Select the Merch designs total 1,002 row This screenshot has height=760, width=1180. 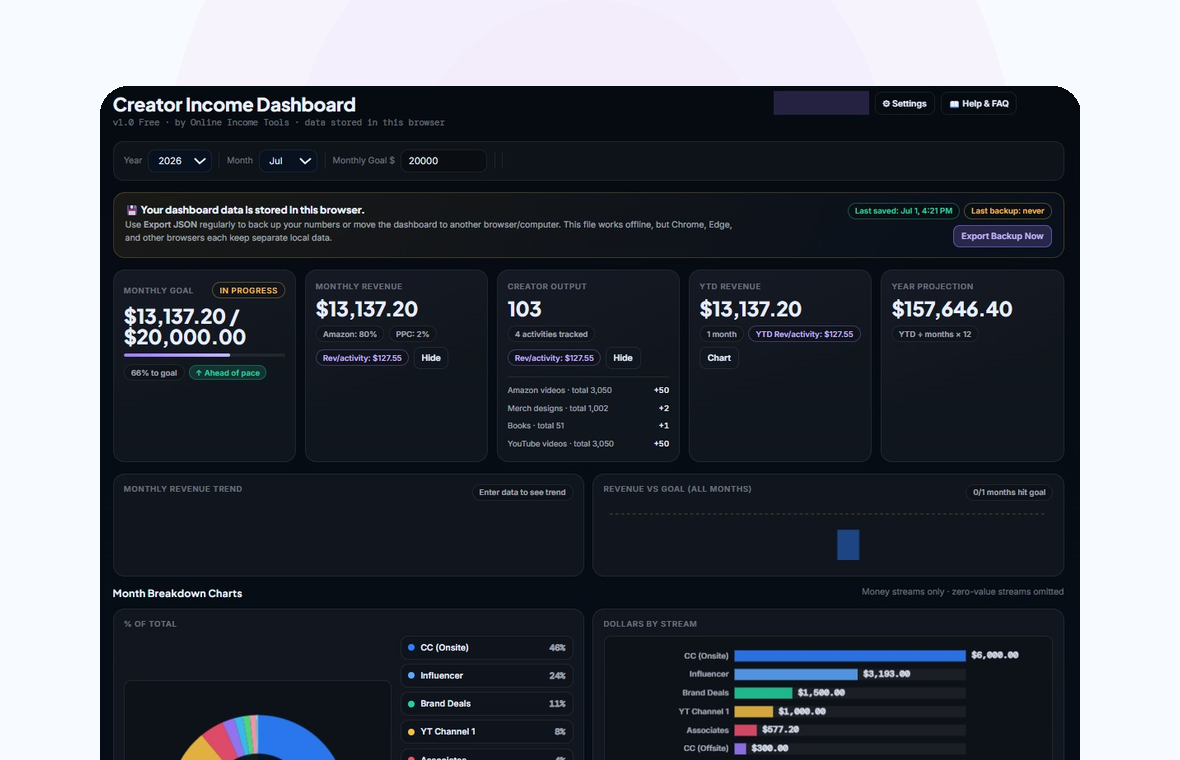(x=588, y=409)
